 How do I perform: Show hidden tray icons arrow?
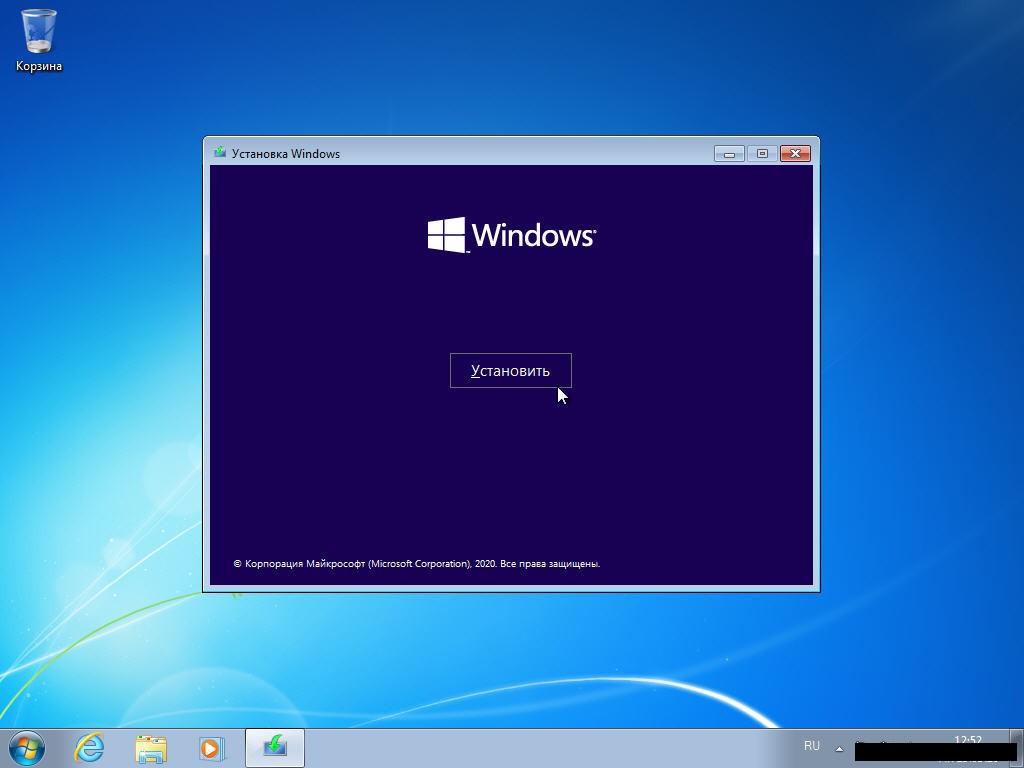tap(839, 749)
